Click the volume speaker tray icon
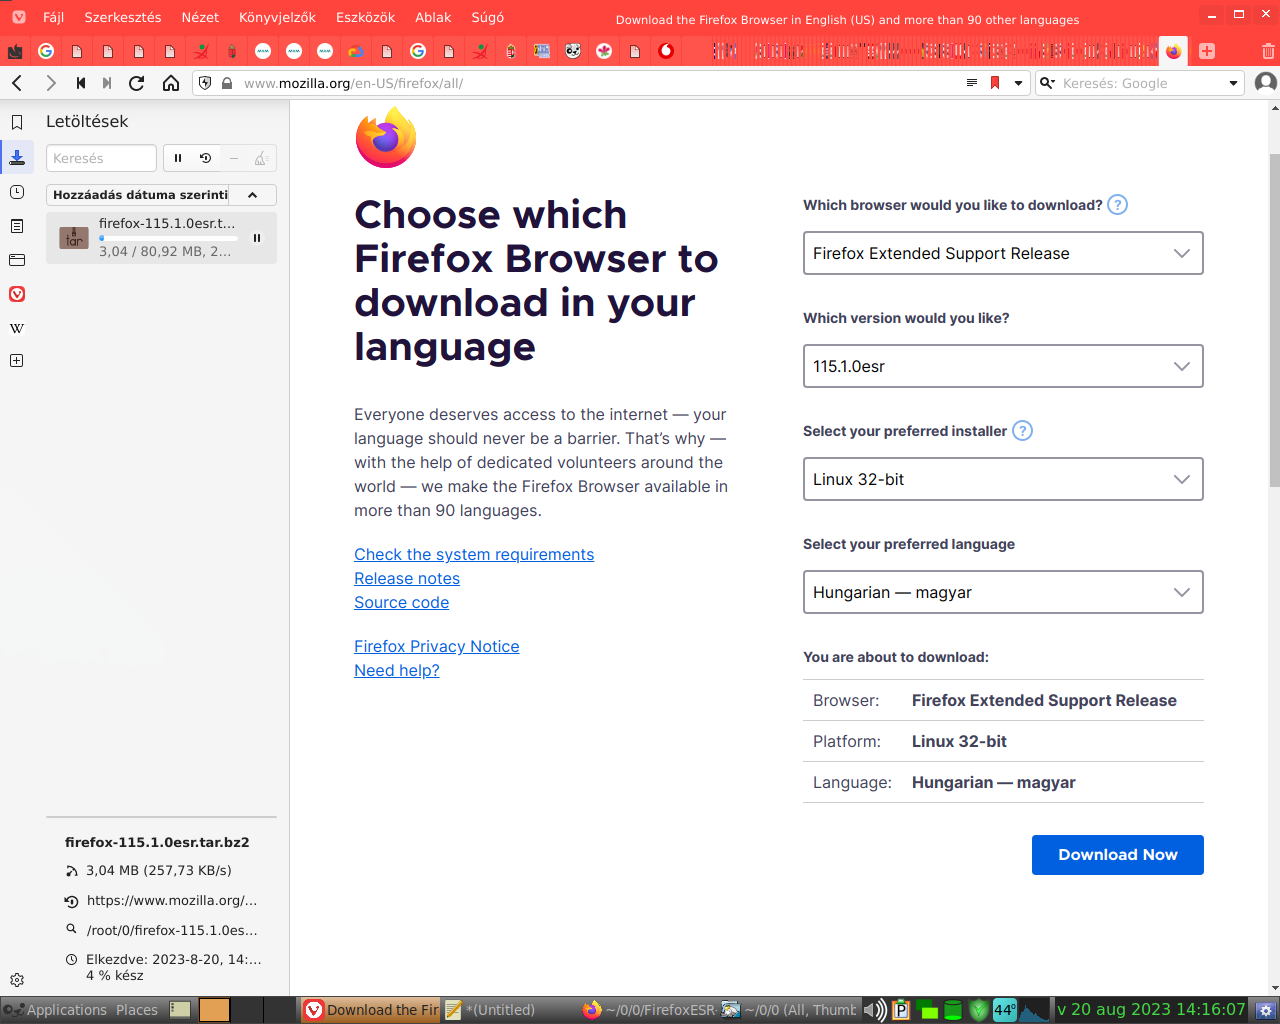 pos(874,1010)
